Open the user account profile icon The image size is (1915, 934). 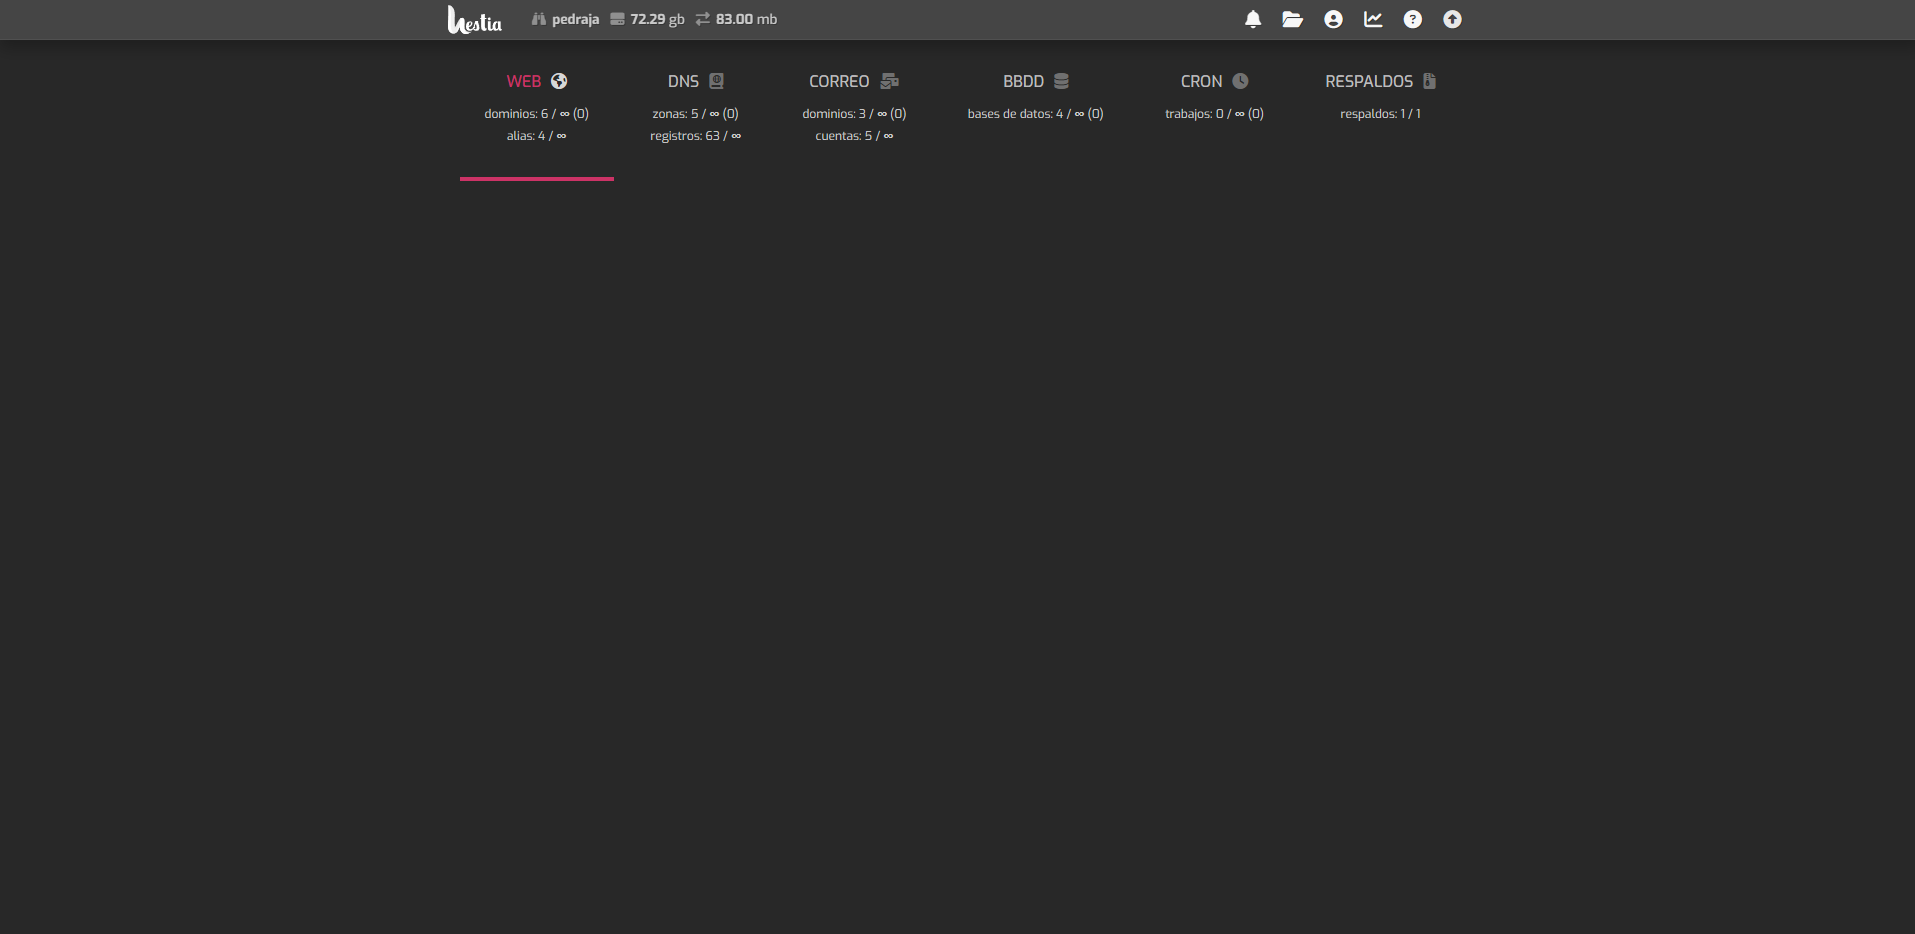point(1333,19)
